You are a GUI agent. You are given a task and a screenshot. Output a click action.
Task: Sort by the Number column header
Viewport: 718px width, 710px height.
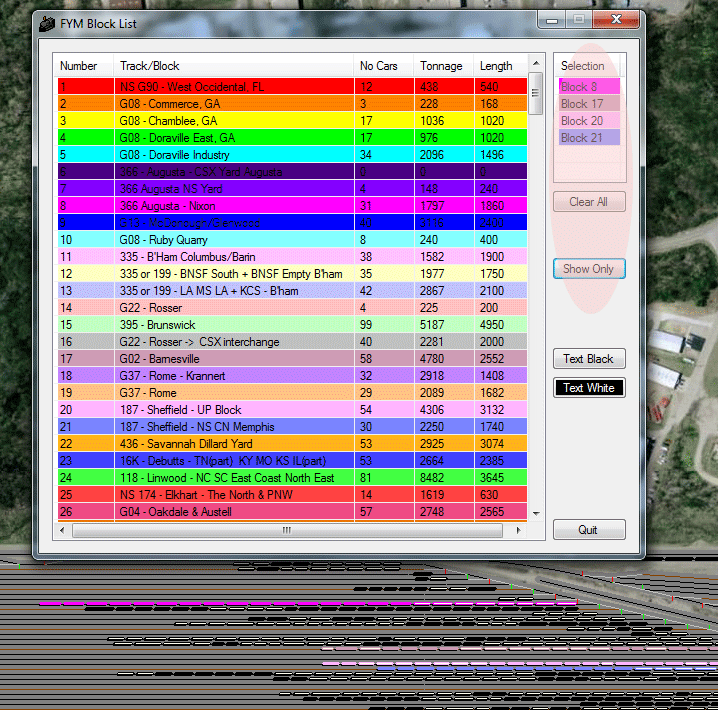coord(83,66)
